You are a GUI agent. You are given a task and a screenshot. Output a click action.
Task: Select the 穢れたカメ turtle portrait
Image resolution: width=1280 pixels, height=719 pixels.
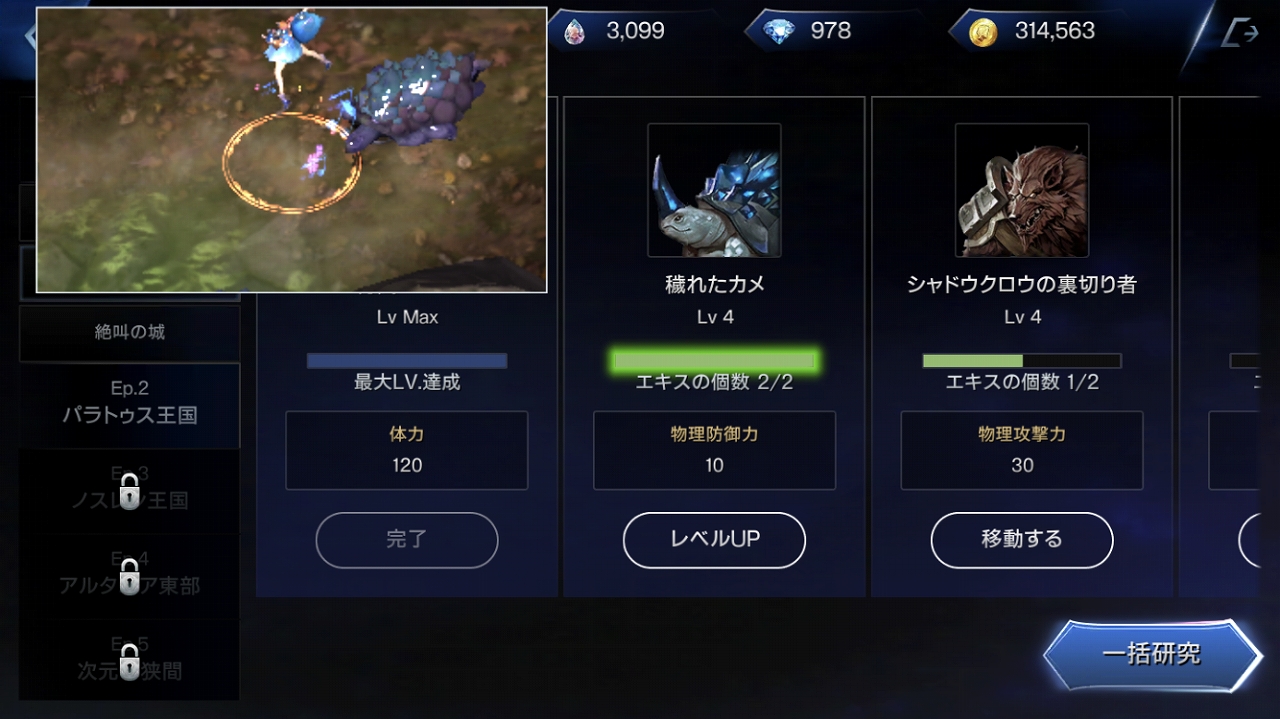click(714, 190)
